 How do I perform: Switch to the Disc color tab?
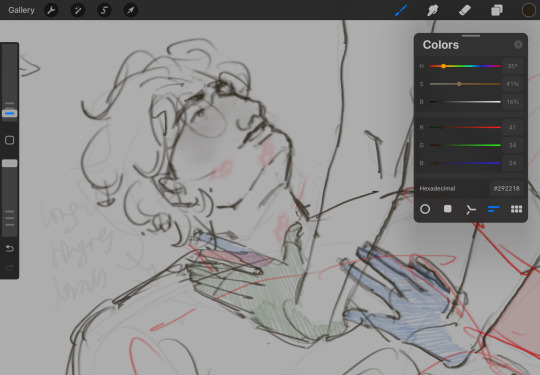(x=425, y=209)
